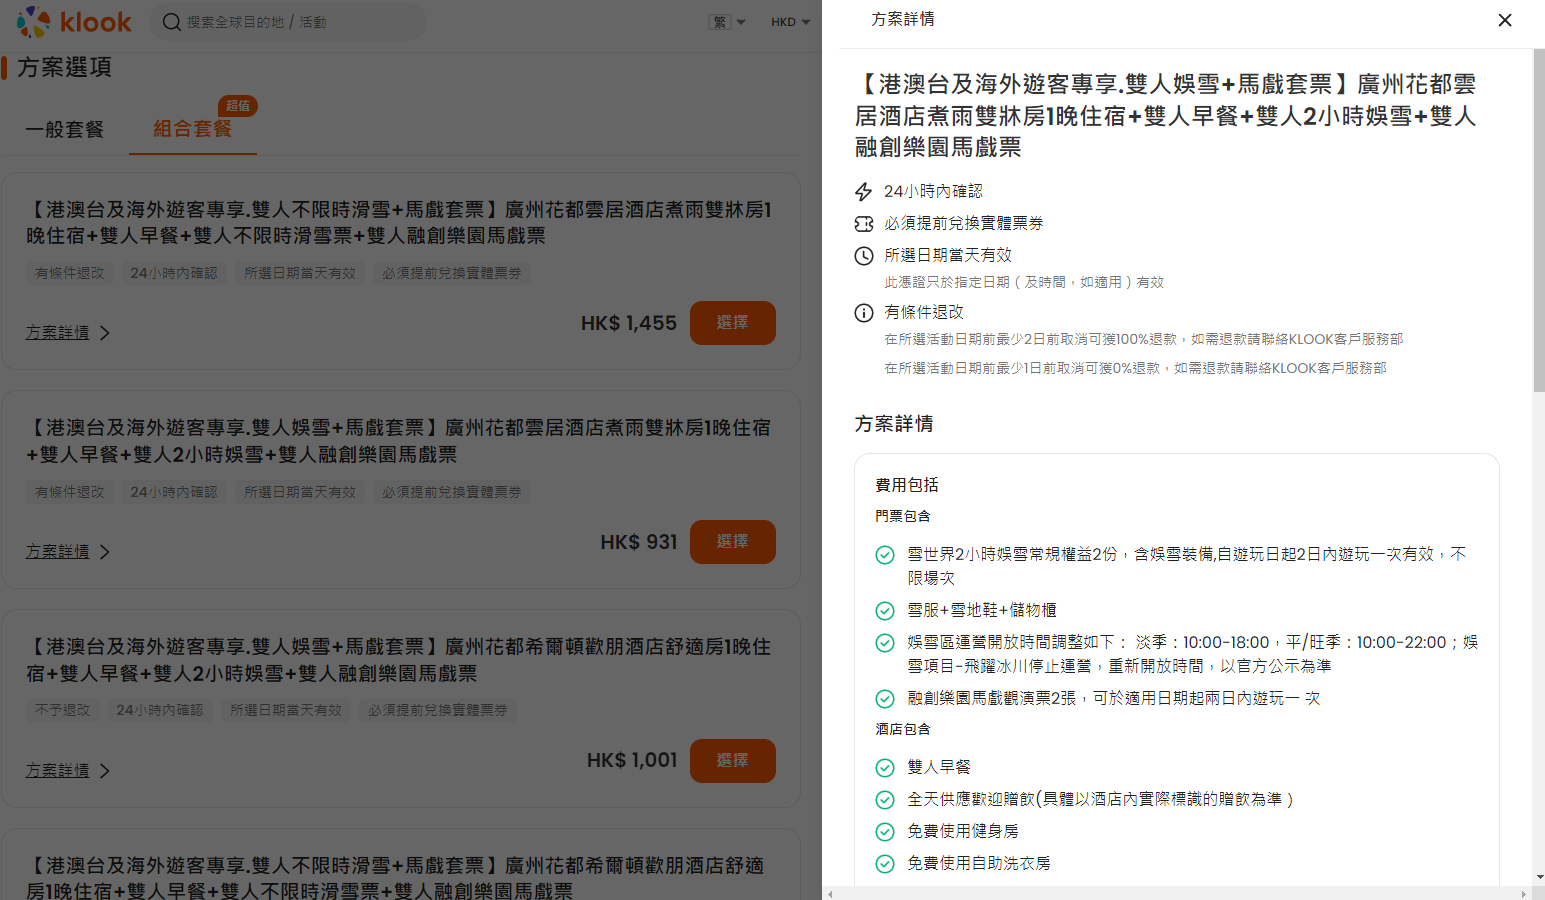1545x900 pixels.
Task: Click 必須提前兌換實體票券 tag in HK$ 1,455 card
Action: pos(452,273)
